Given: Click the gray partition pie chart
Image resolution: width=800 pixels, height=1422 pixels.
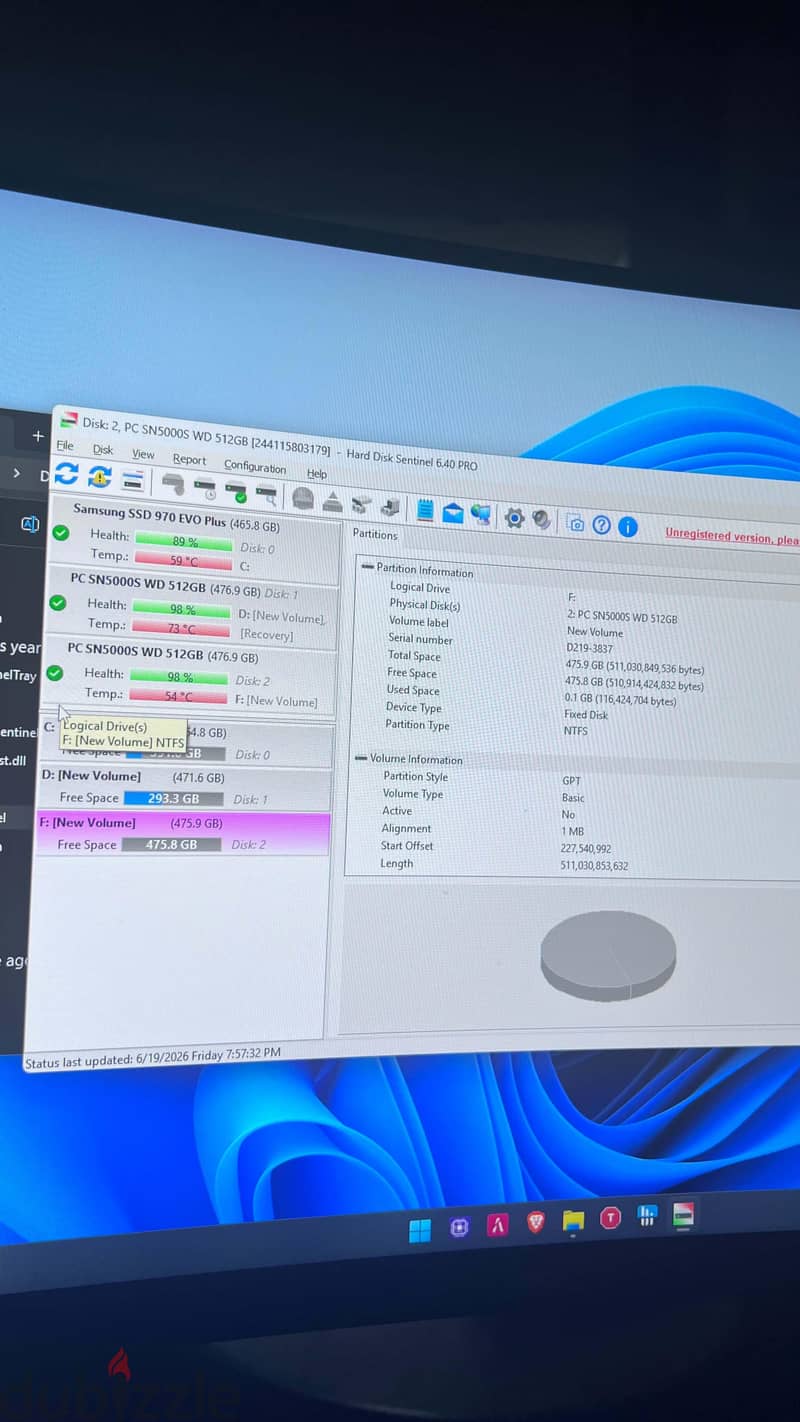Looking at the screenshot, I should tap(608, 954).
